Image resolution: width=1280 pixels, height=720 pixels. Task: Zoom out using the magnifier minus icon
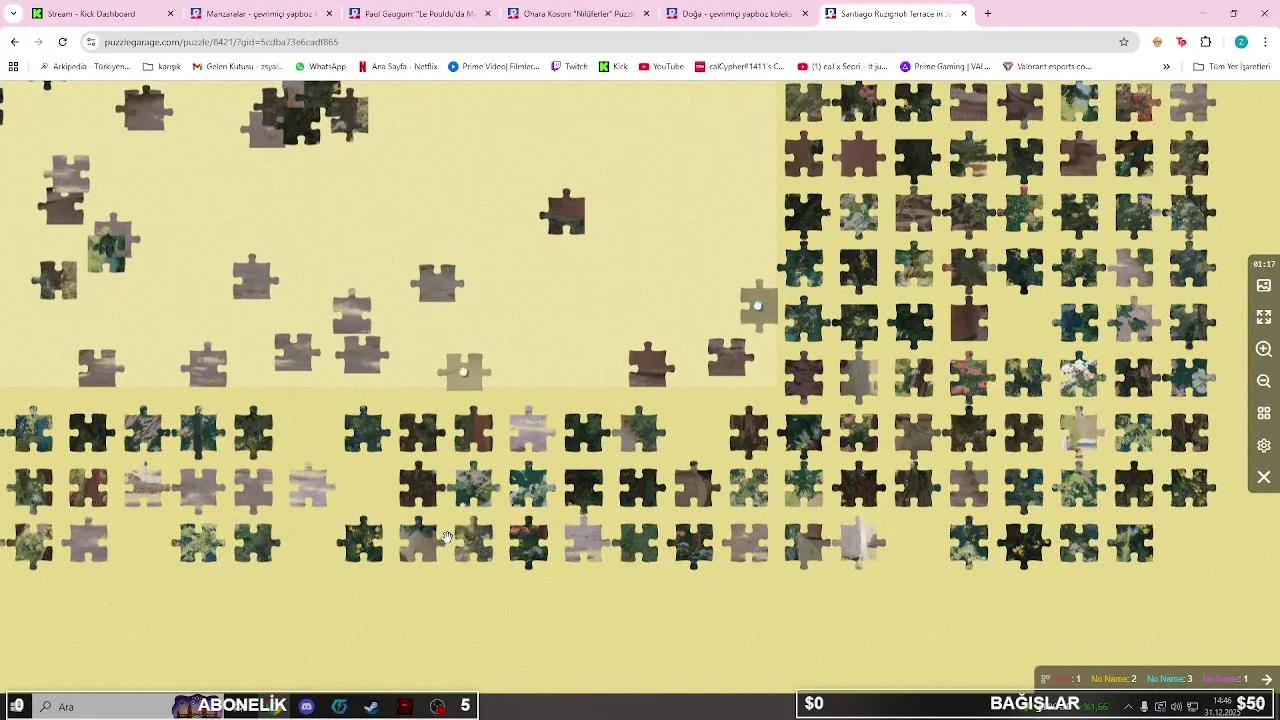pyautogui.click(x=1264, y=381)
